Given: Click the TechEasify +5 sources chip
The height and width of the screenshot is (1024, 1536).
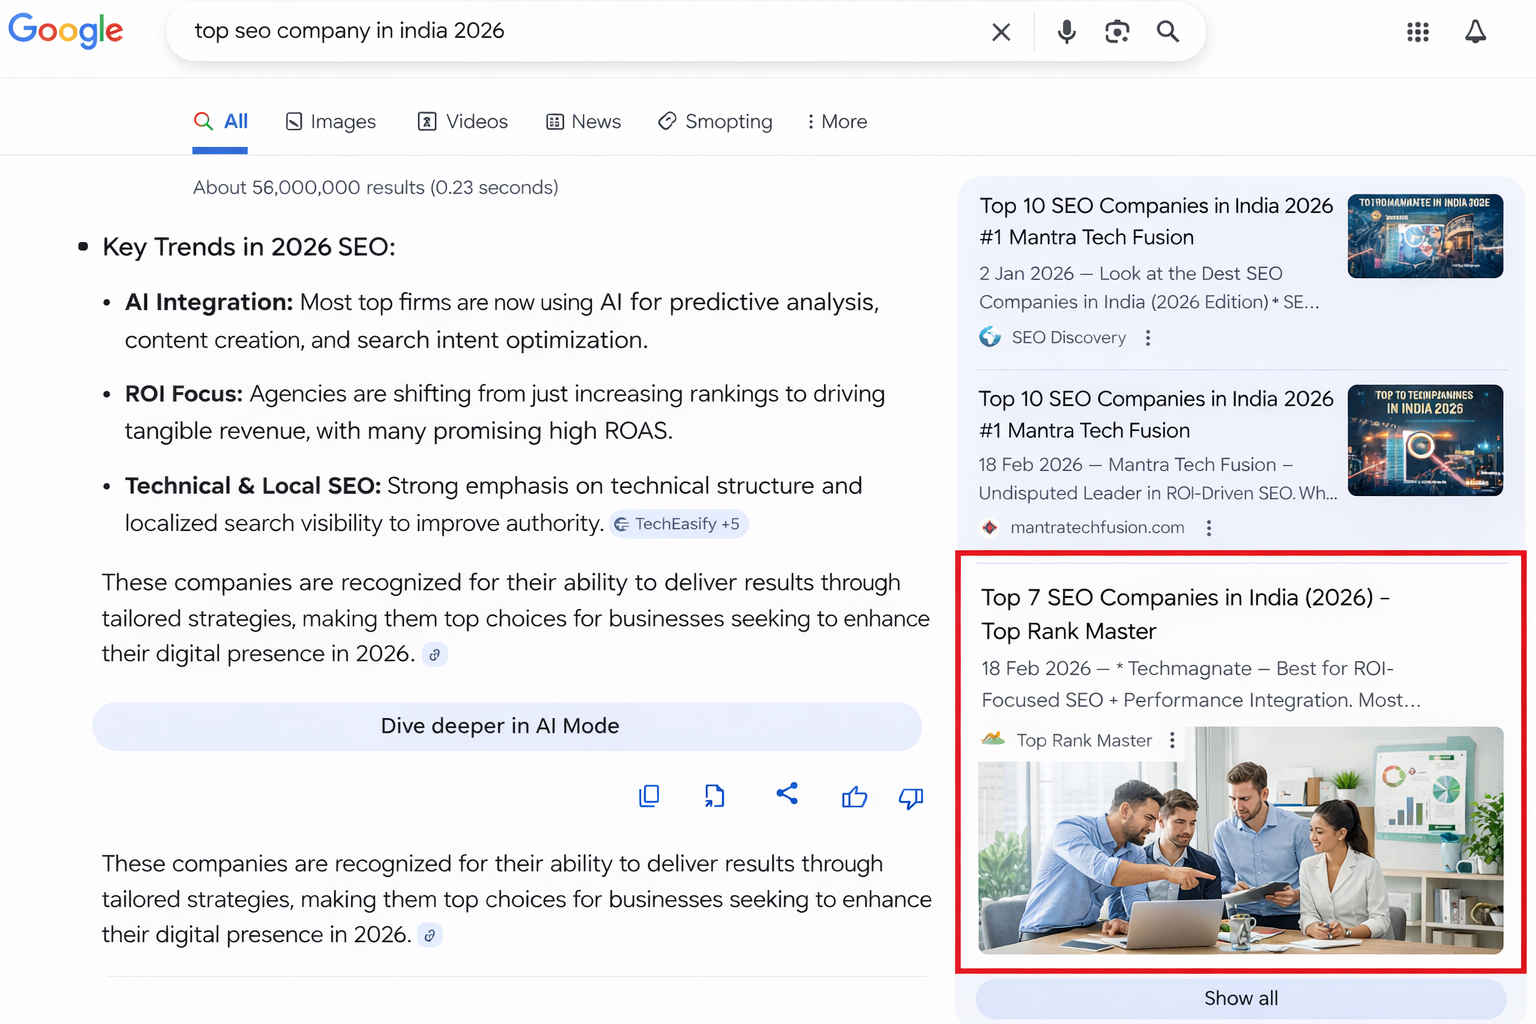Looking at the screenshot, I should click(x=678, y=523).
